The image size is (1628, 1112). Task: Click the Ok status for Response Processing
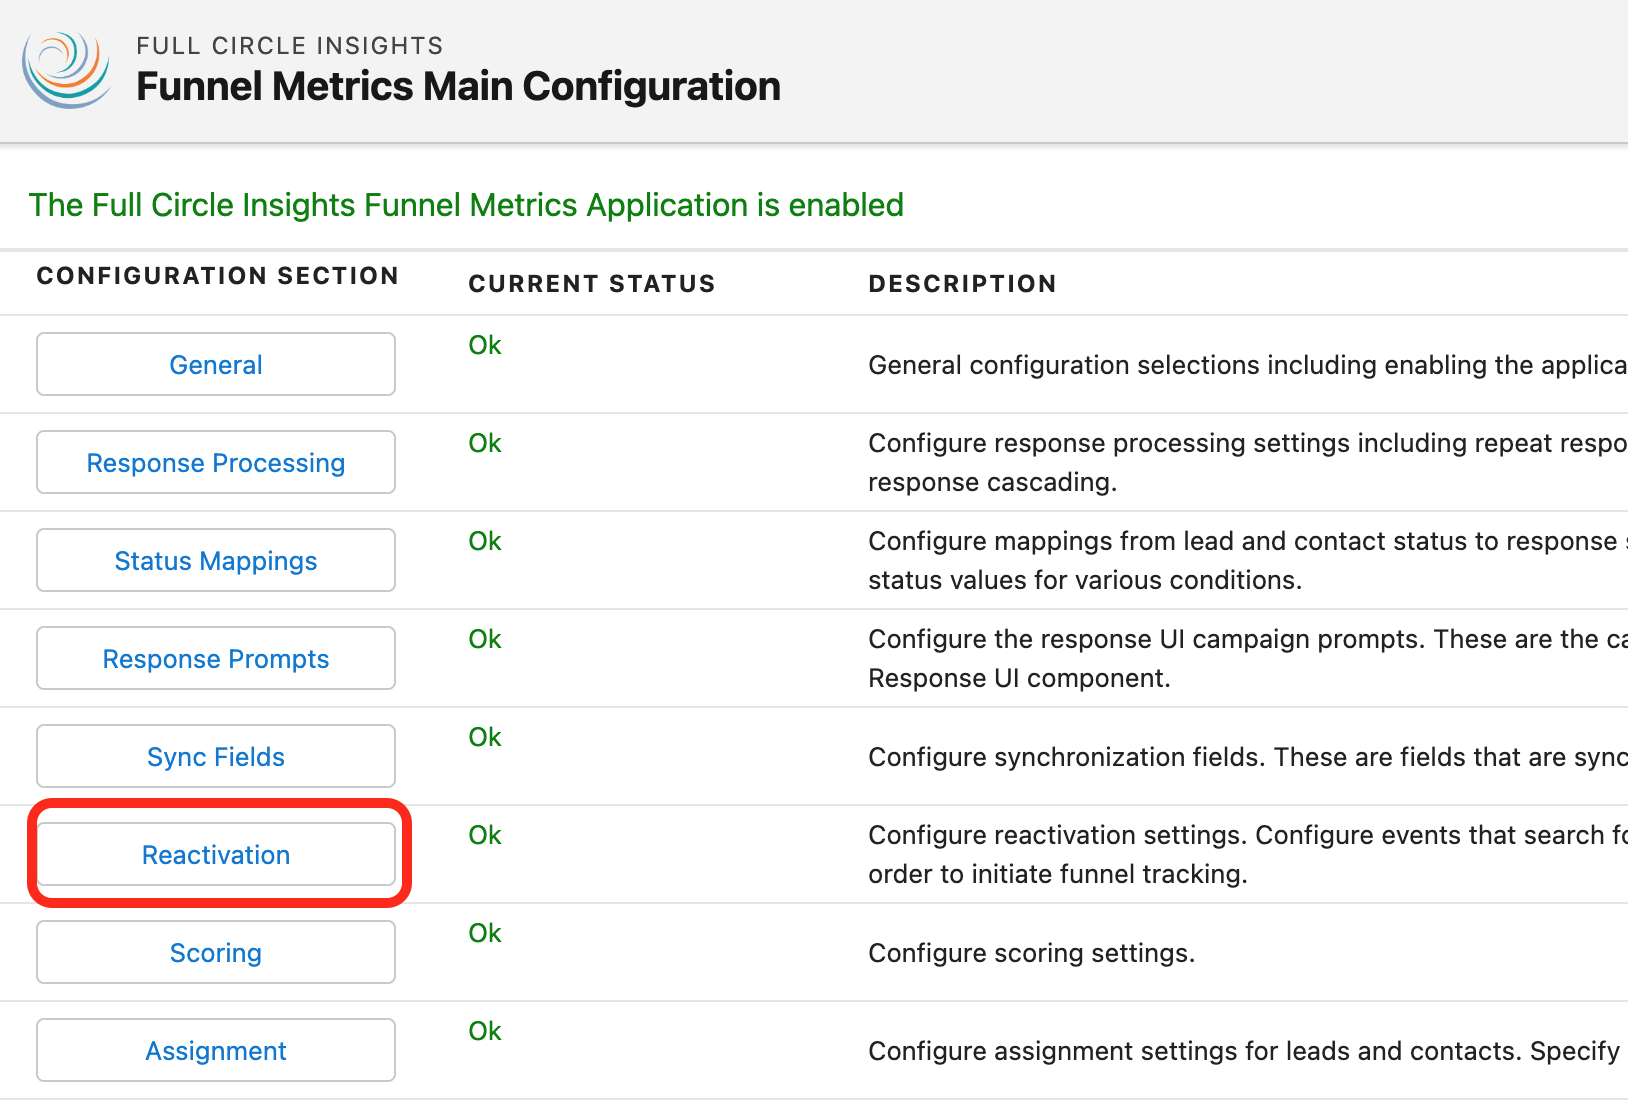[485, 443]
